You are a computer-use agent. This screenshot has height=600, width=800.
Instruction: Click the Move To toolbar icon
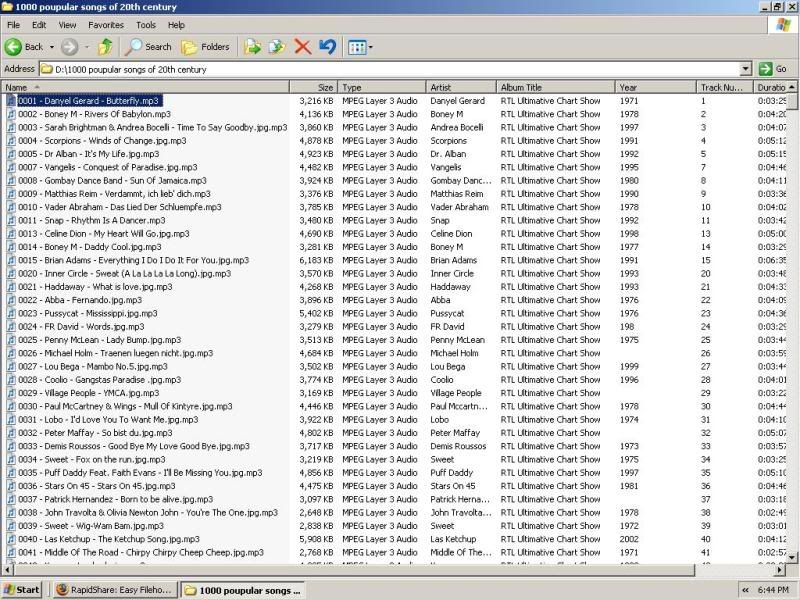[x=253, y=47]
